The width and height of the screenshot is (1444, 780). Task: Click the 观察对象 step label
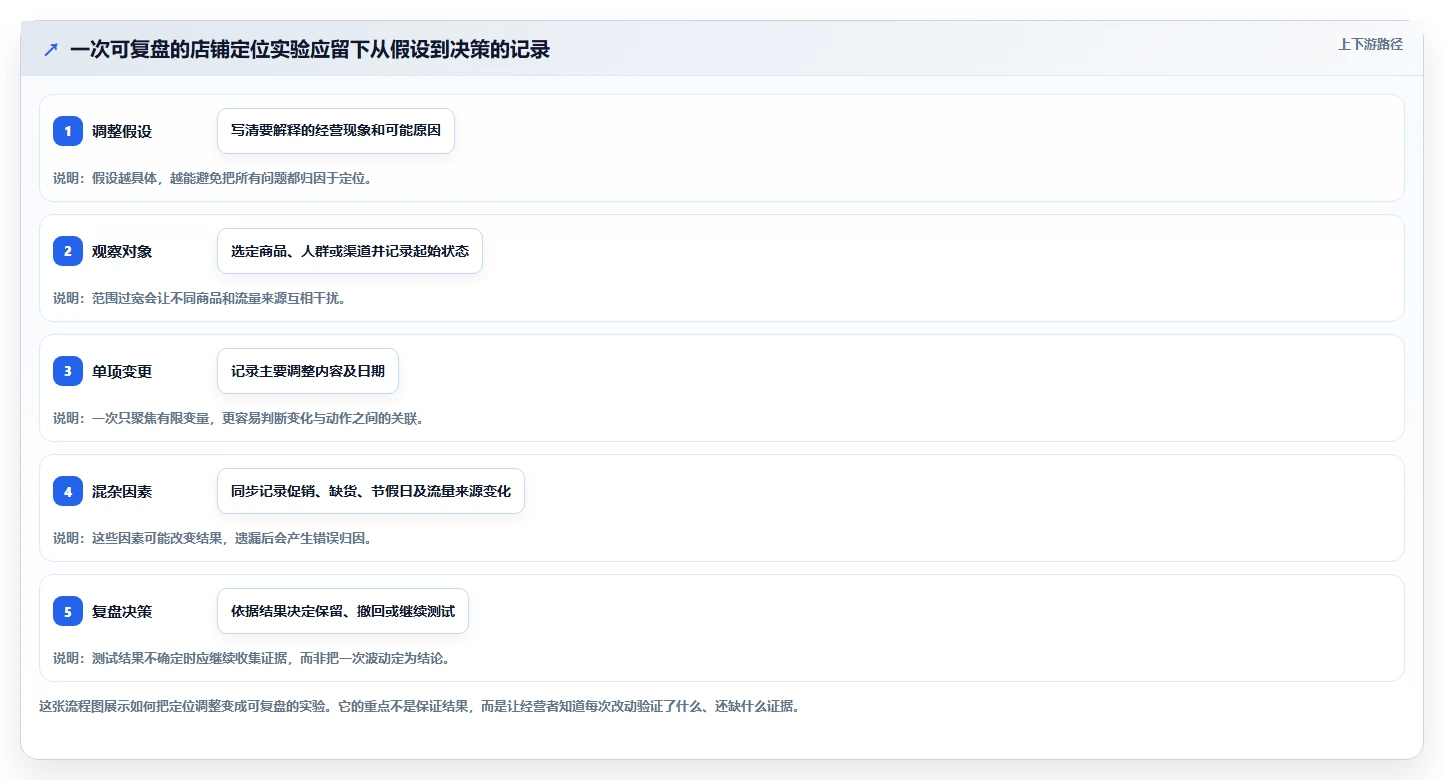122,251
